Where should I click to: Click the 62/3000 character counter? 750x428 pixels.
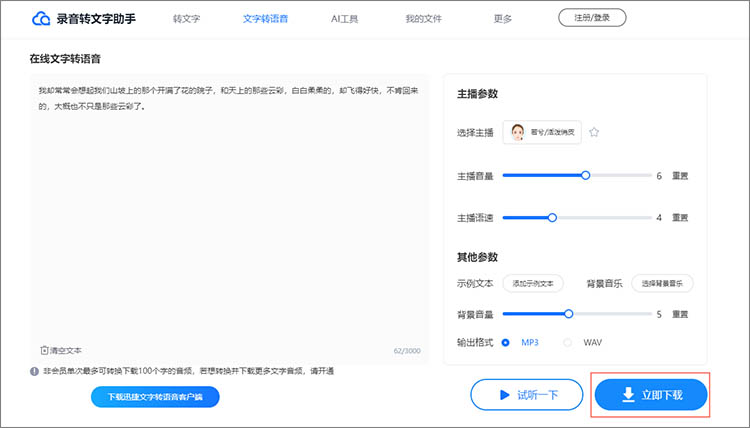(407, 351)
